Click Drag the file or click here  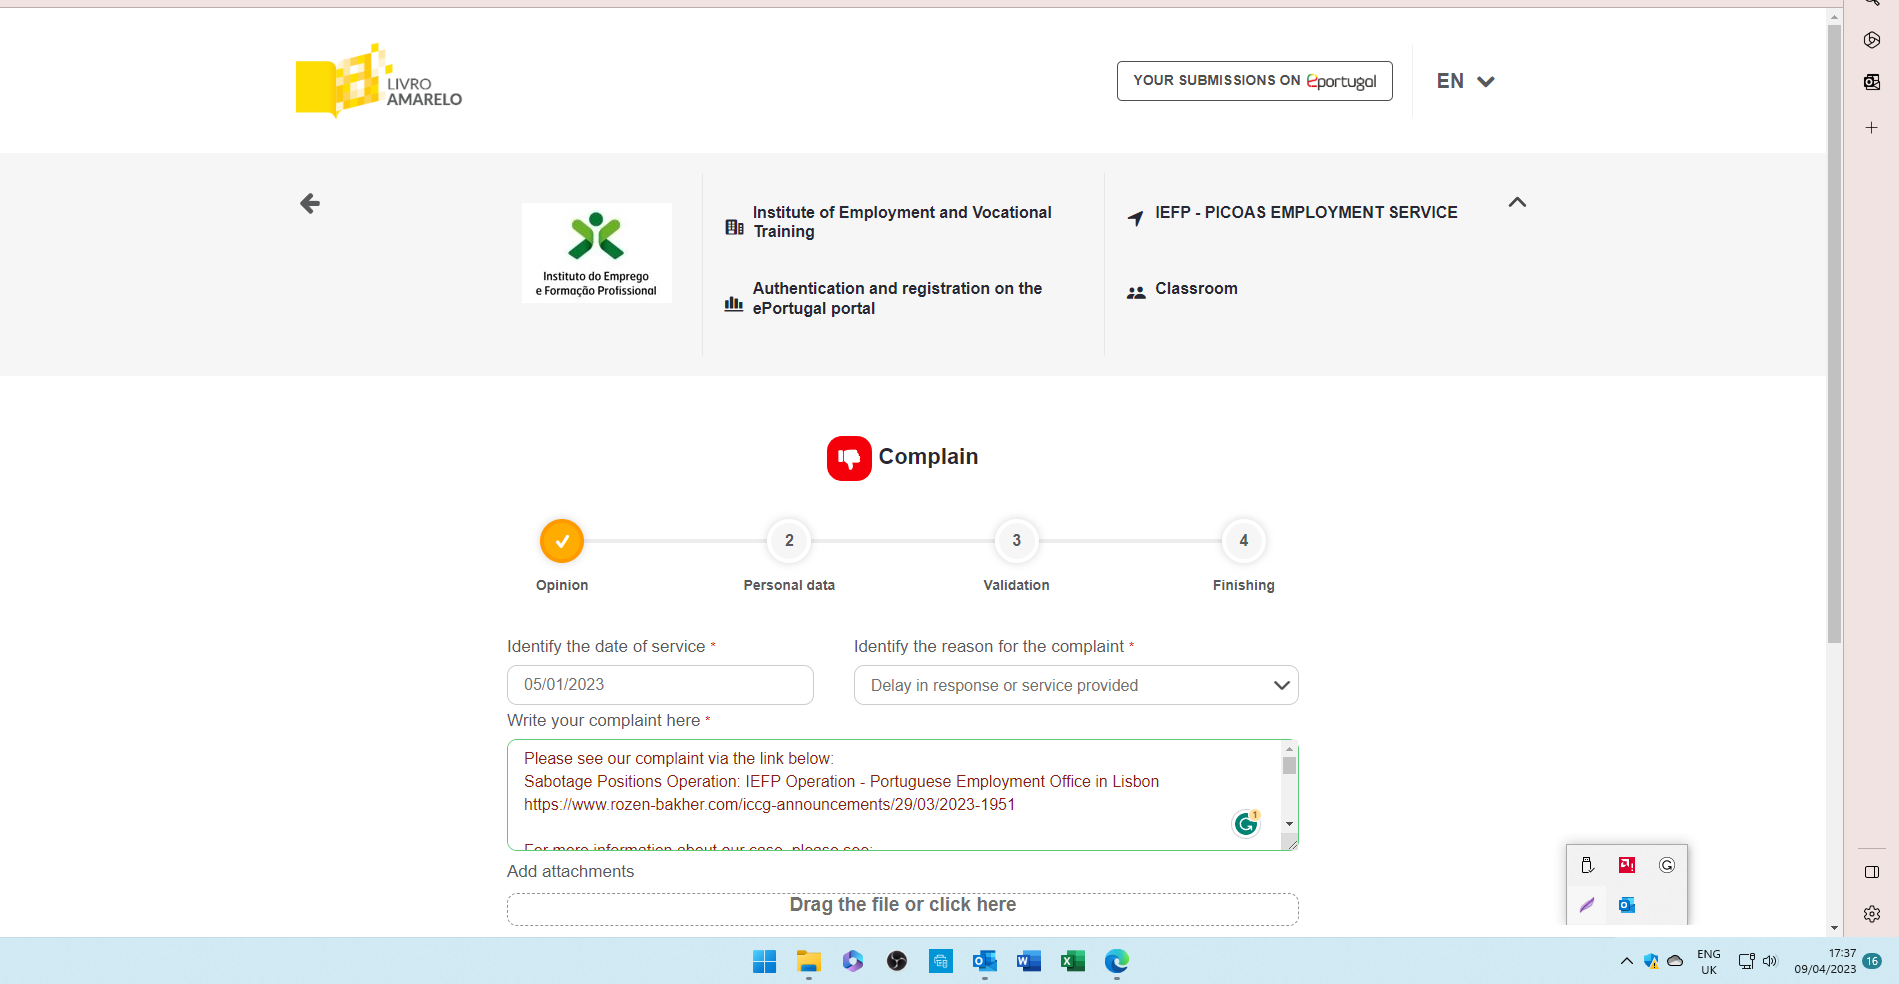tap(903, 909)
